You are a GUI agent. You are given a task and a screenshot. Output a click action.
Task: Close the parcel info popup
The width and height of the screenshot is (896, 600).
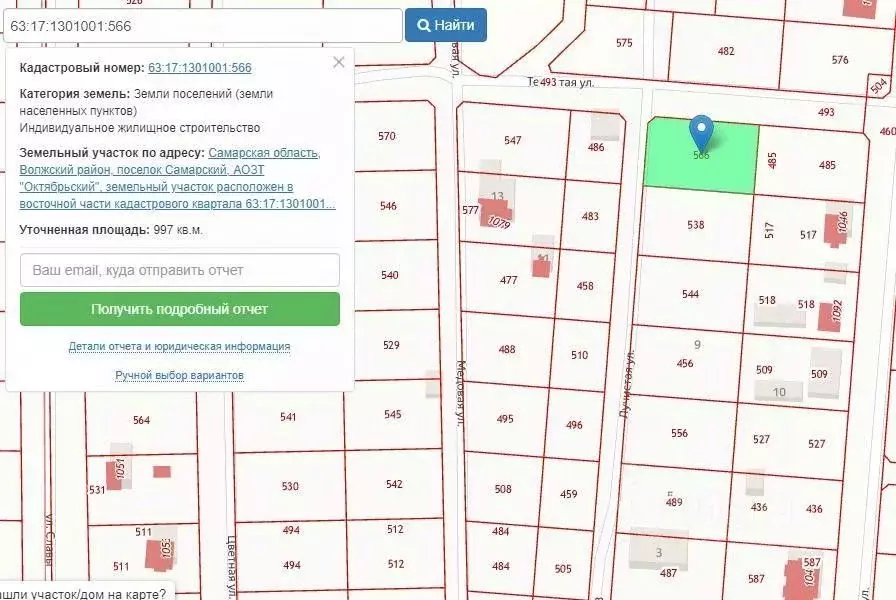(x=339, y=62)
